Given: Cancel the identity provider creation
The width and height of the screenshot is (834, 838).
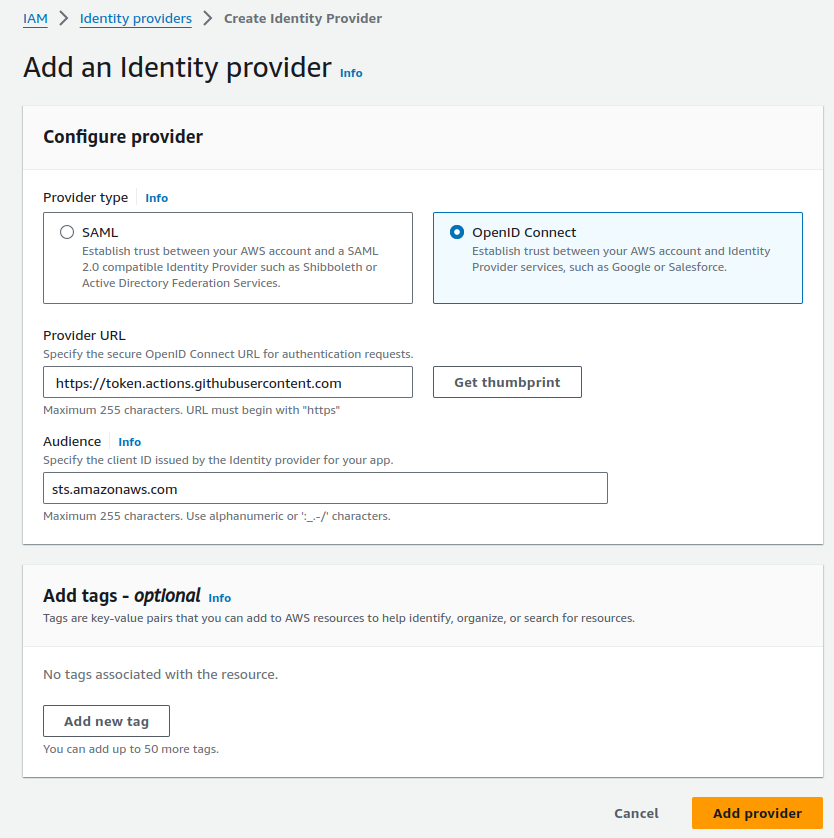Looking at the screenshot, I should pyautogui.click(x=636, y=813).
